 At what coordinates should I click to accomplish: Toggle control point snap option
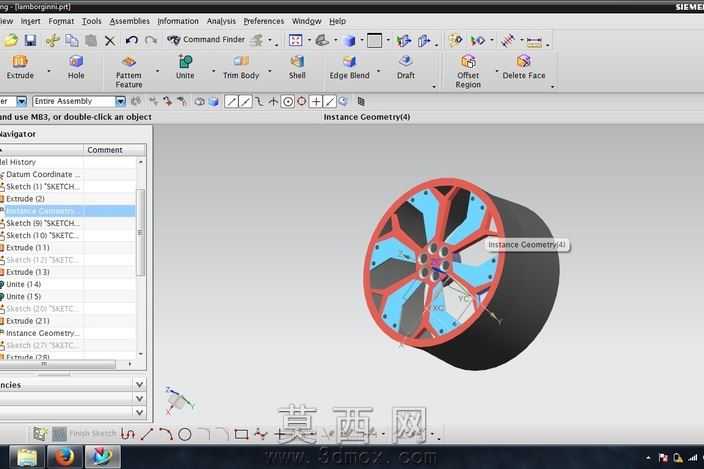coord(259,102)
